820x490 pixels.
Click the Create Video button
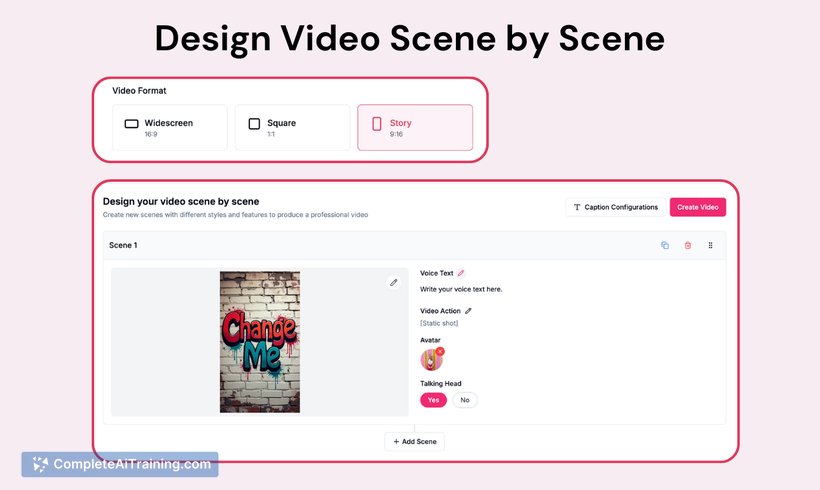[x=698, y=207]
